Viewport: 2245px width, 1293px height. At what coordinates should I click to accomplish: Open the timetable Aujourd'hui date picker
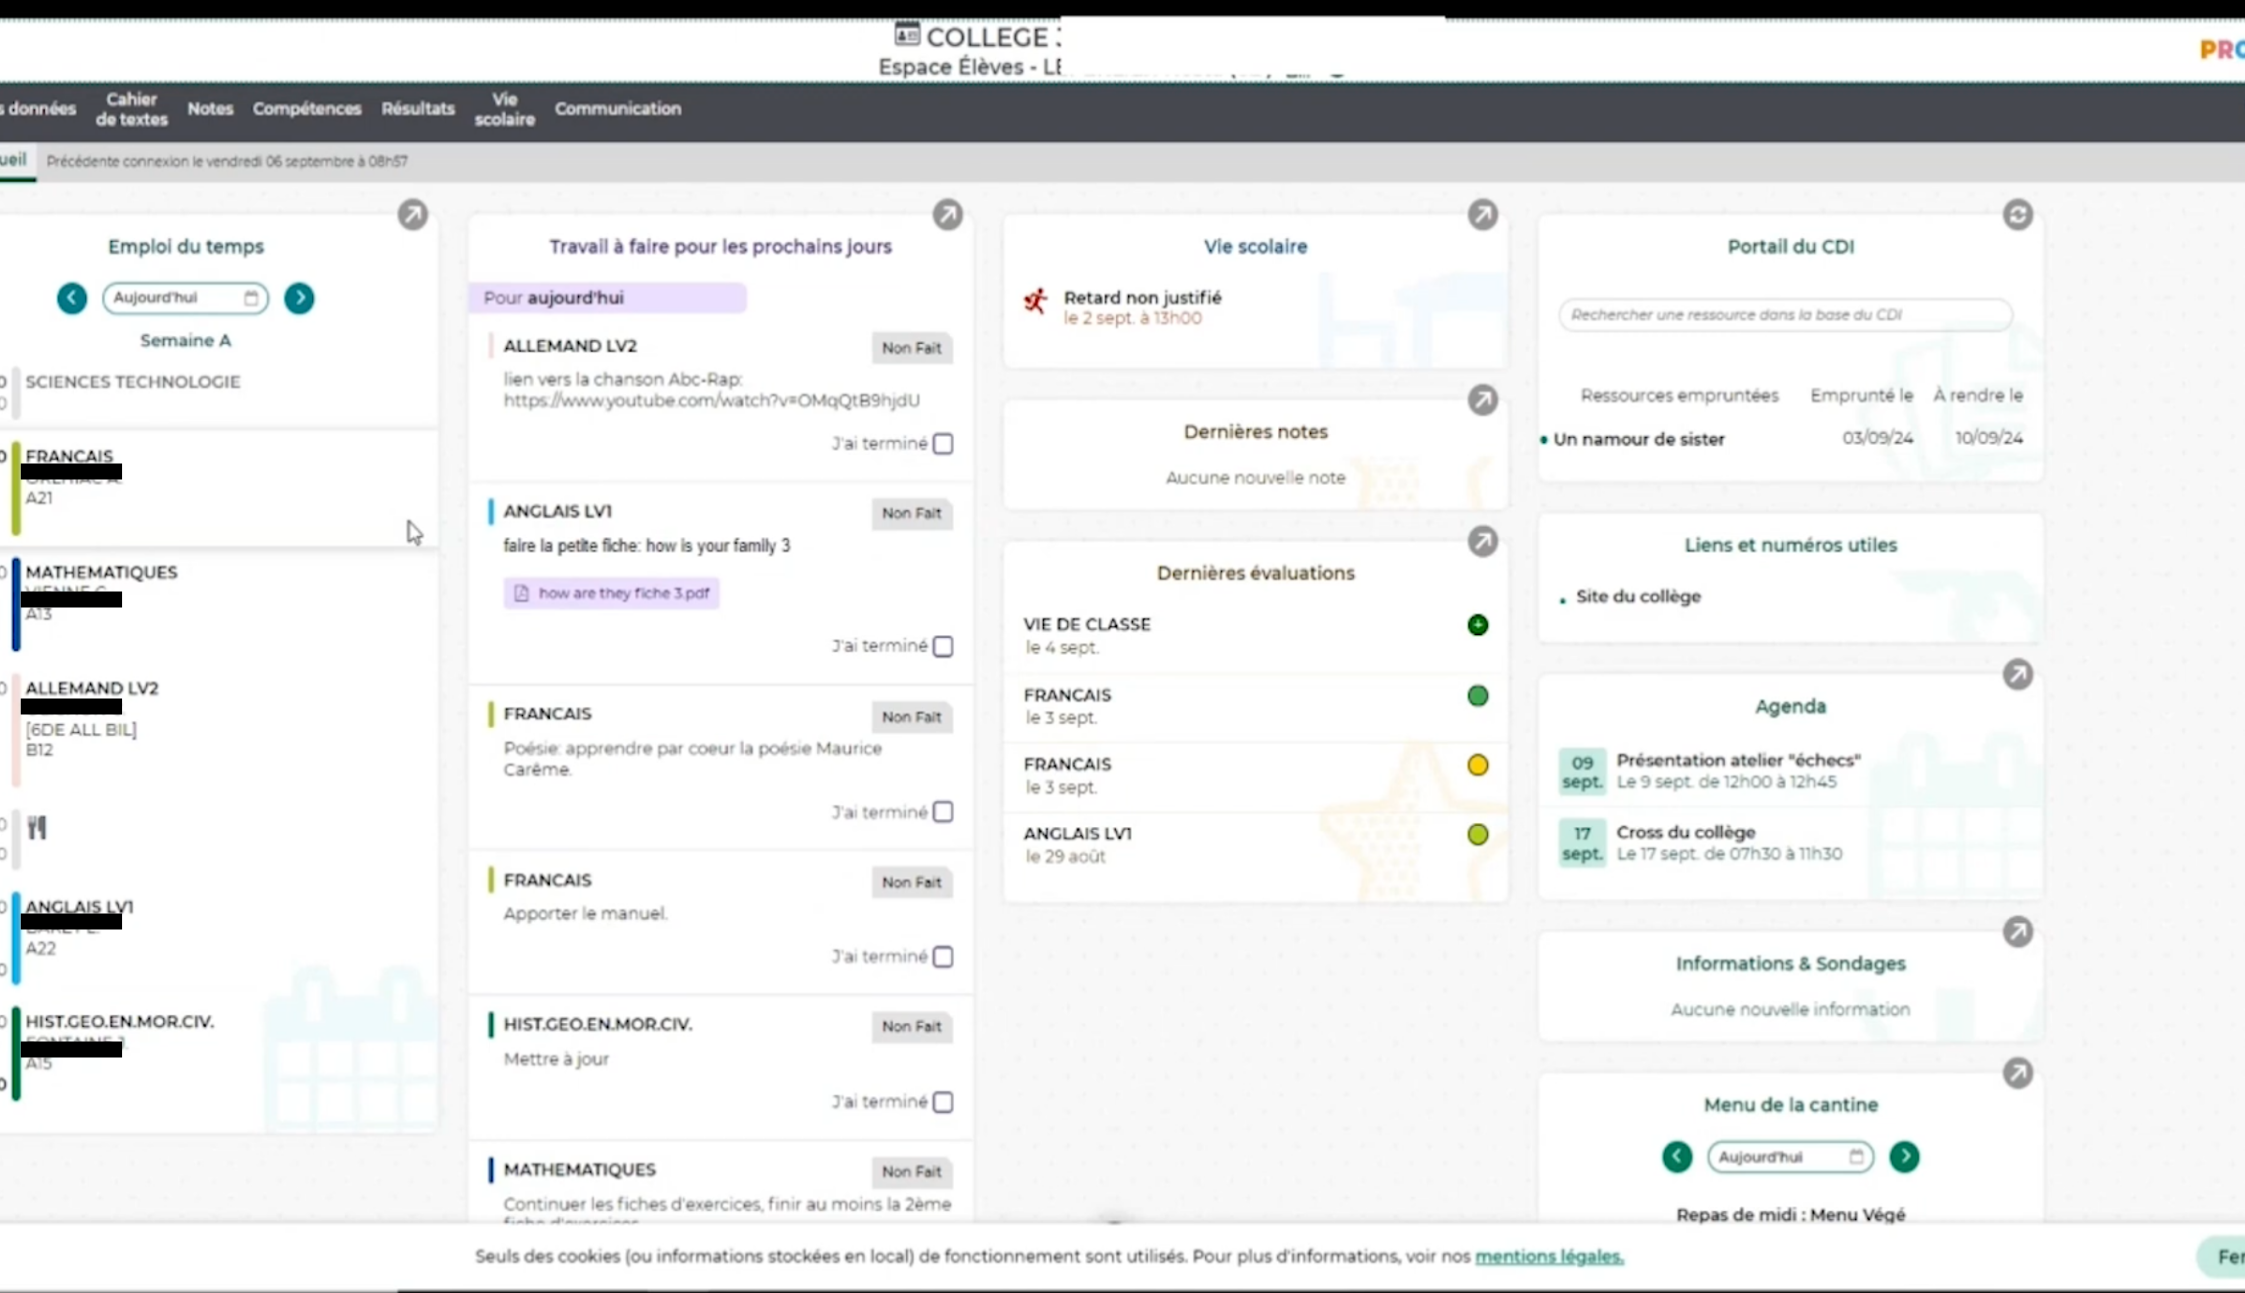point(185,298)
